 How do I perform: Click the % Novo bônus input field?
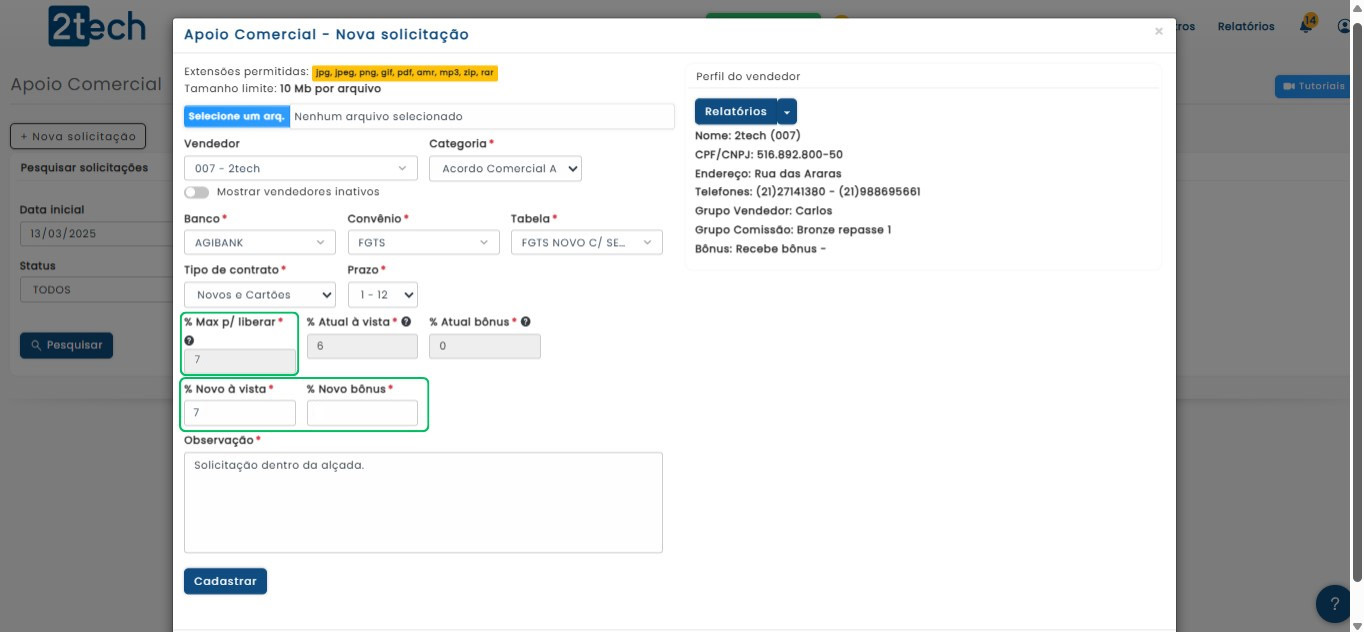coord(362,413)
